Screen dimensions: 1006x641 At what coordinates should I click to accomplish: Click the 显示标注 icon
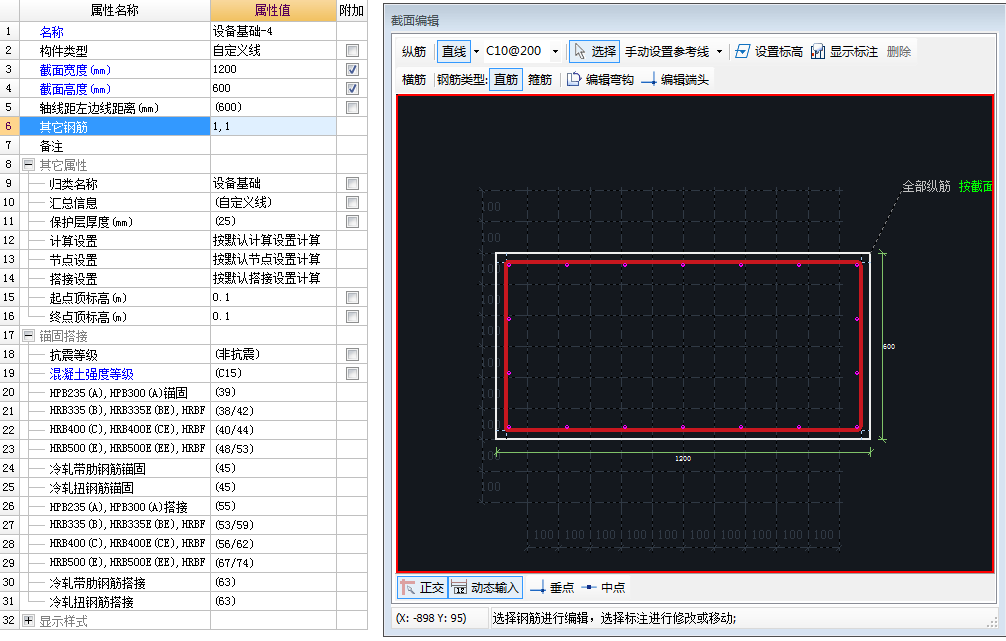tap(818, 51)
